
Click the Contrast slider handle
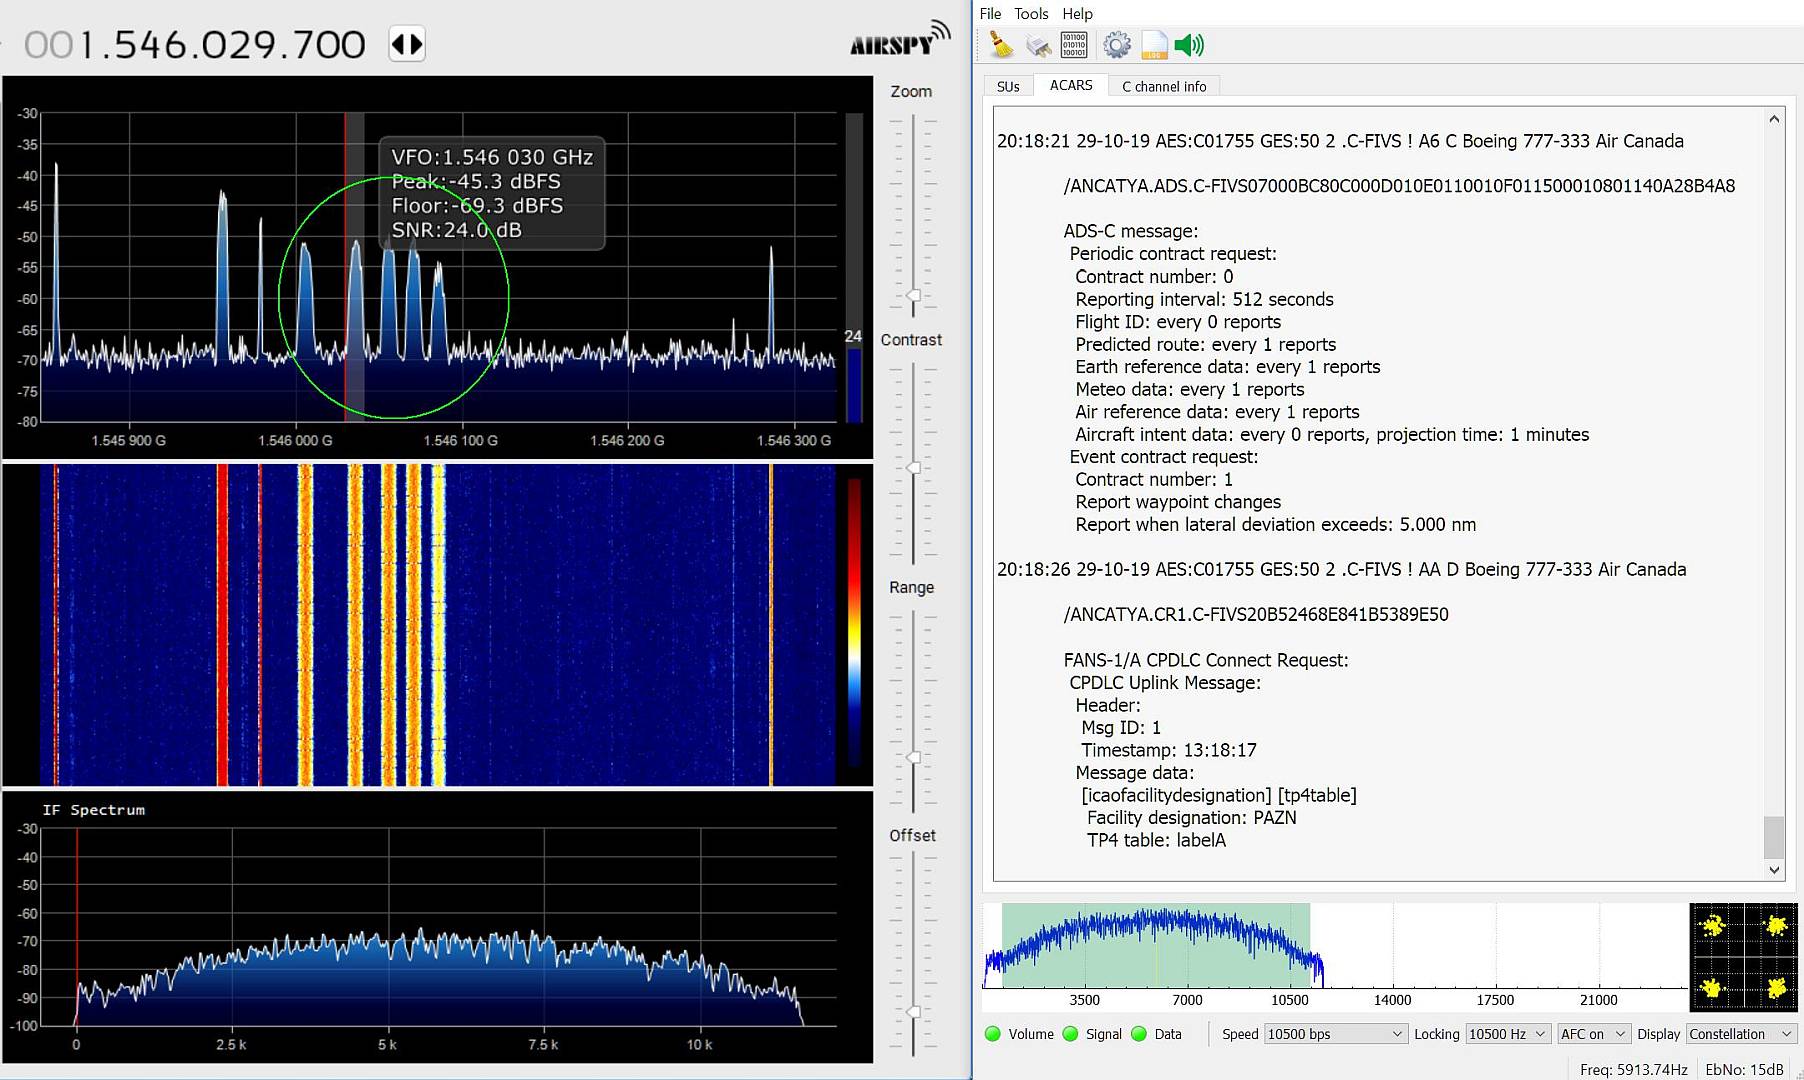tap(913, 468)
